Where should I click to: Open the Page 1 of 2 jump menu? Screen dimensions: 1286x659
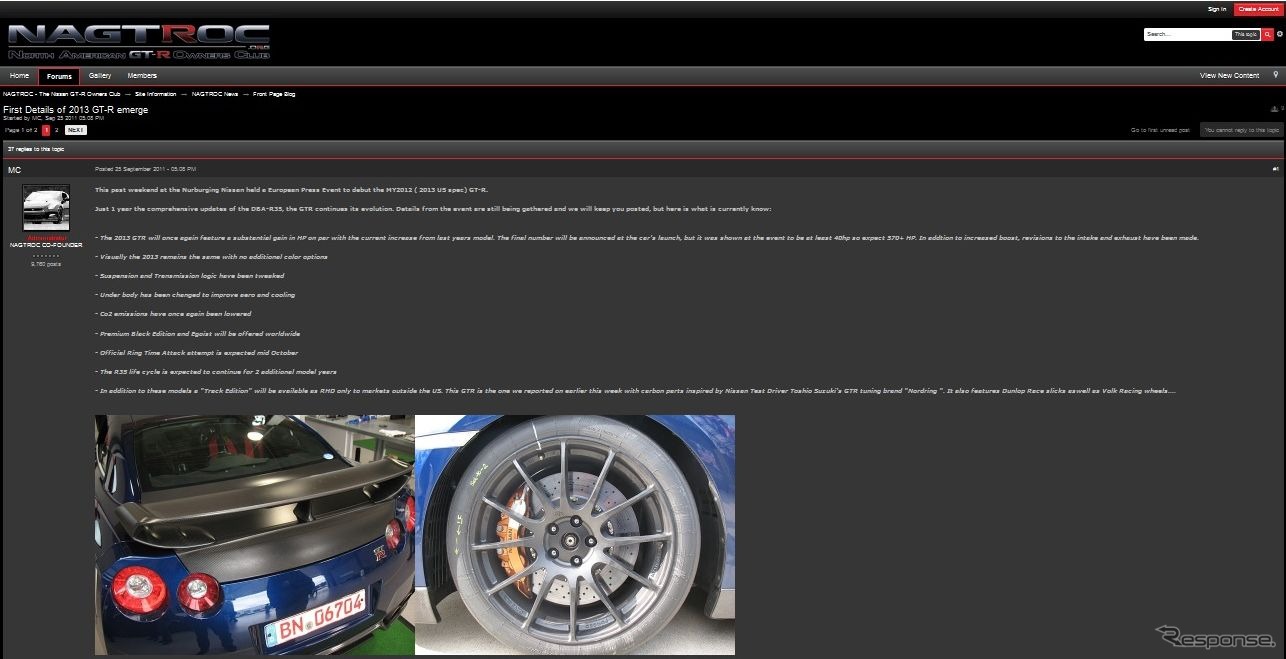(x=21, y=130)
